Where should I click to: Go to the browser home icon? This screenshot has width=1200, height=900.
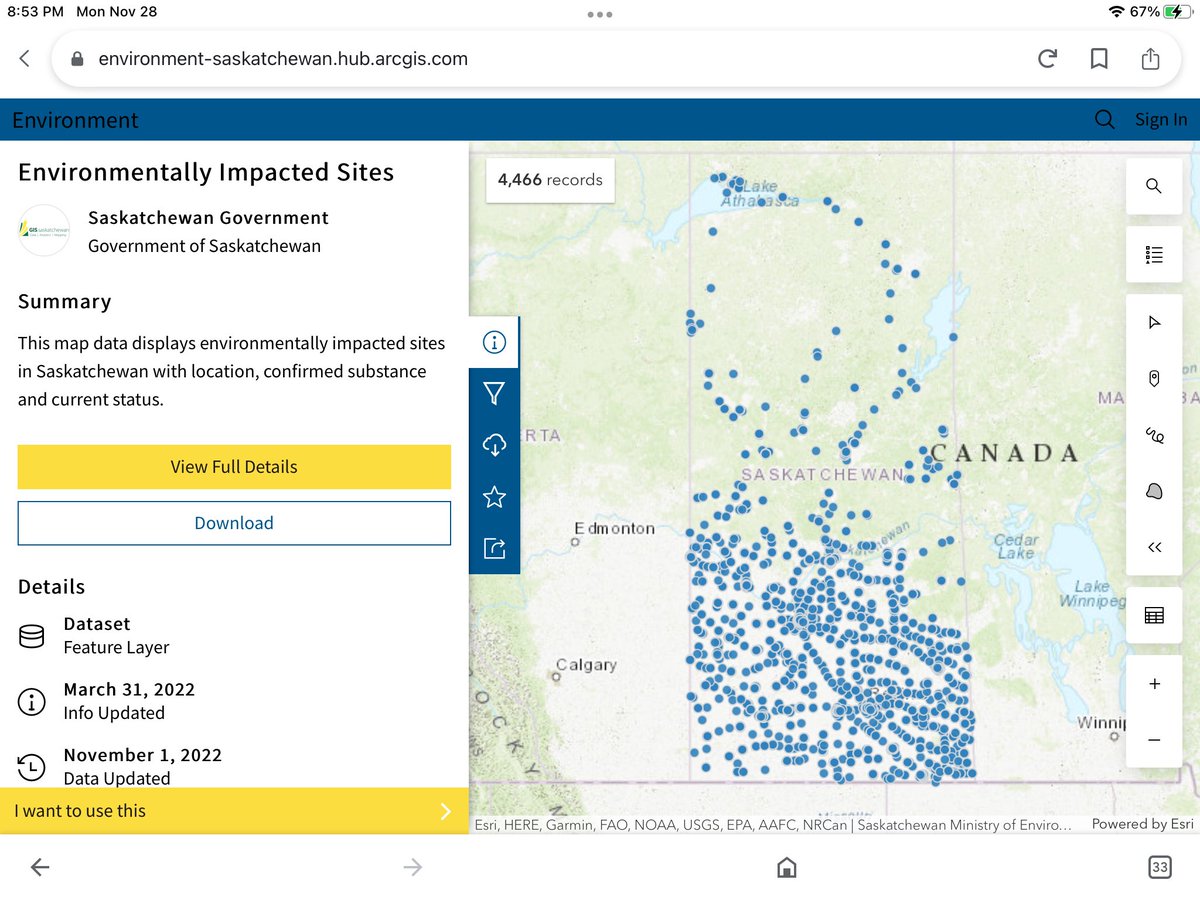pyautogui.click(x=787, y=867)
